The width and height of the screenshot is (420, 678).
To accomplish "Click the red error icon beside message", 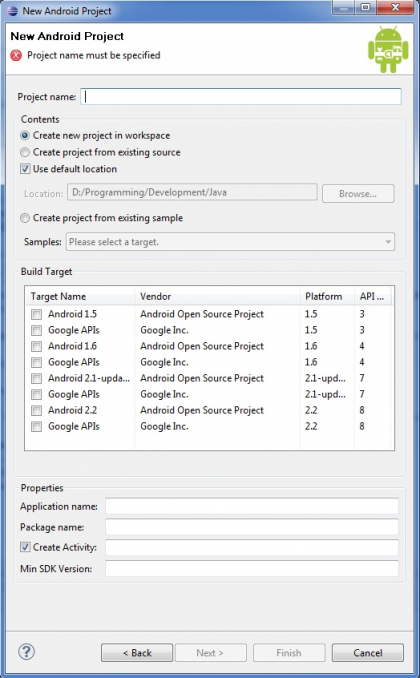I will [x=16, y=55].
